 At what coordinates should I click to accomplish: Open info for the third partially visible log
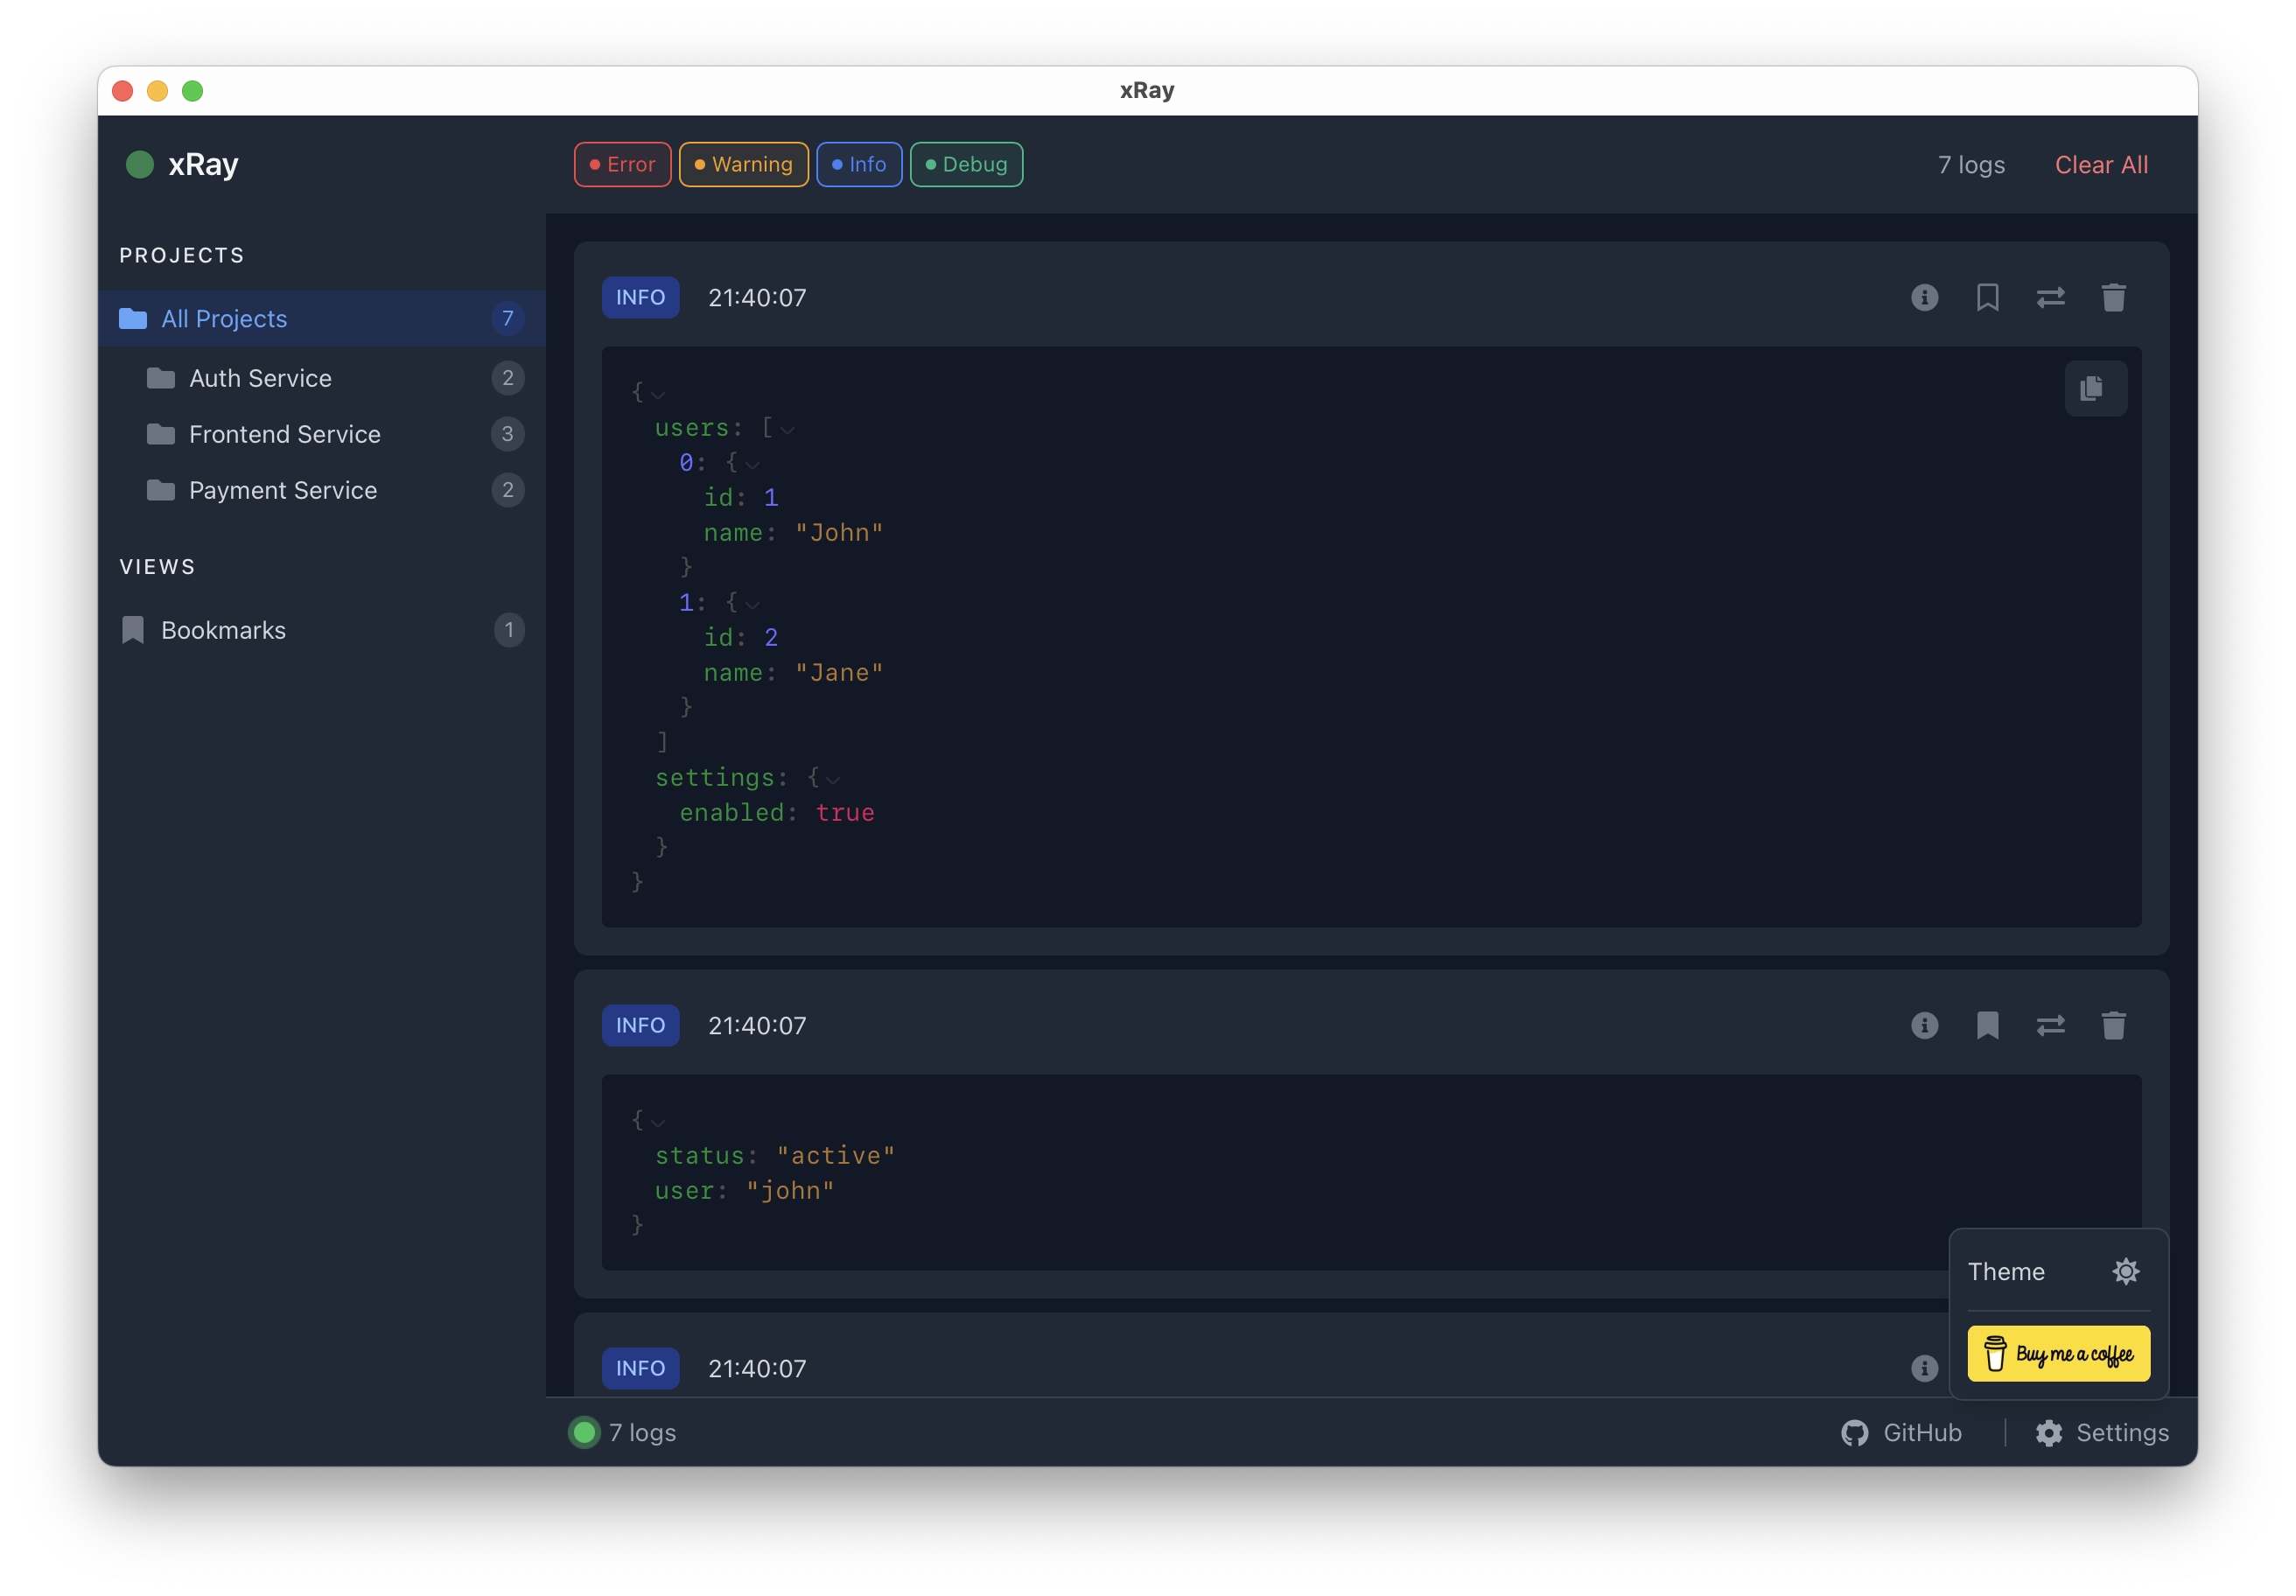tap(1924, 1368)
